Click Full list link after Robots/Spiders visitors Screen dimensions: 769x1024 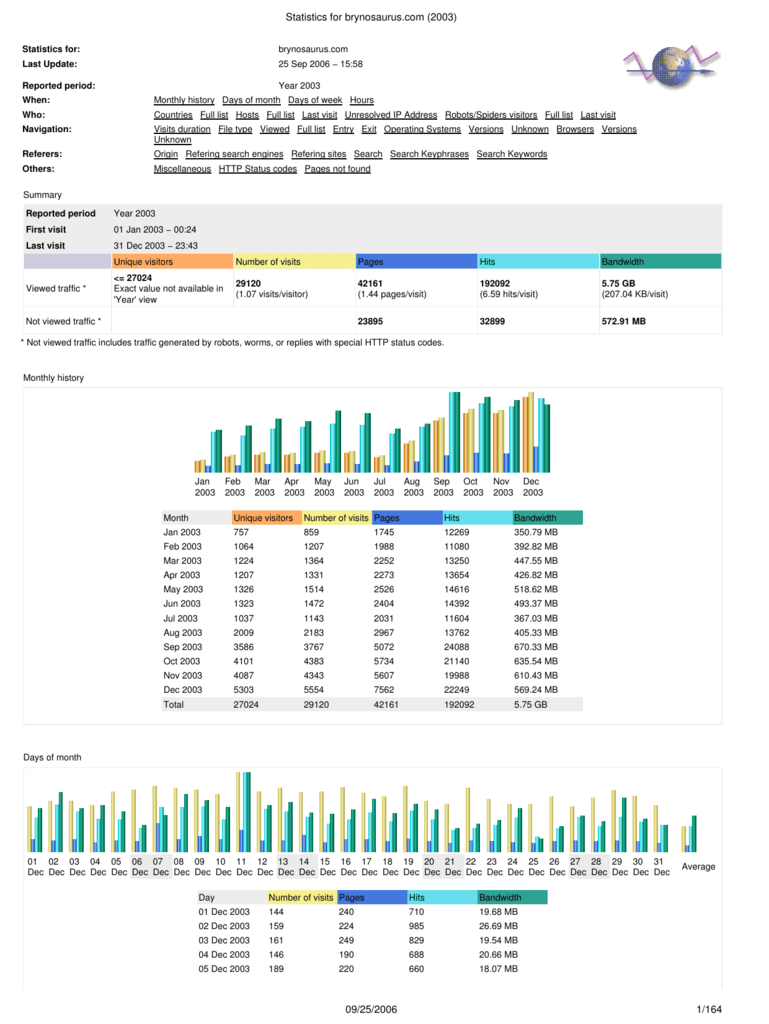point(559,115)
